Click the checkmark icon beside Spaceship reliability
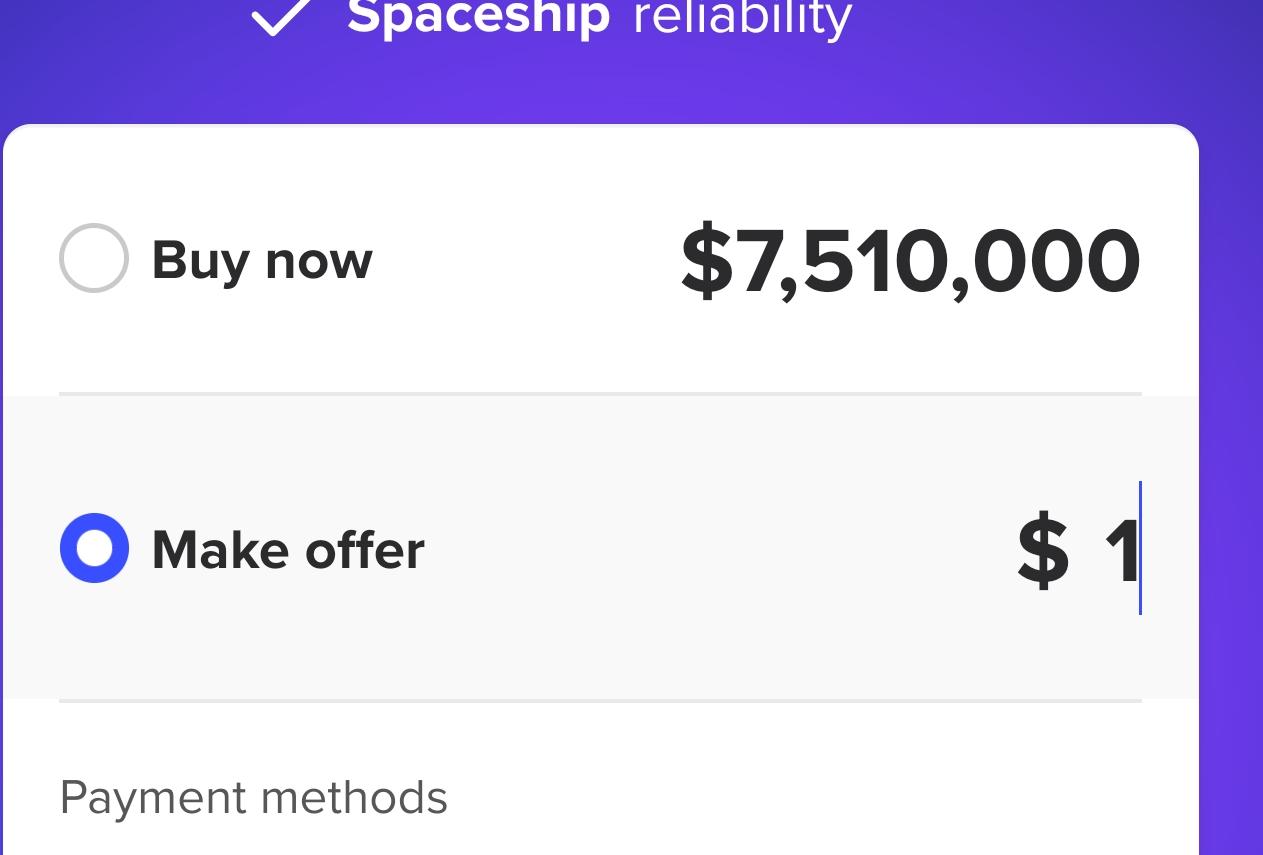Viewport: 1263px width, 855px height. 283,16
